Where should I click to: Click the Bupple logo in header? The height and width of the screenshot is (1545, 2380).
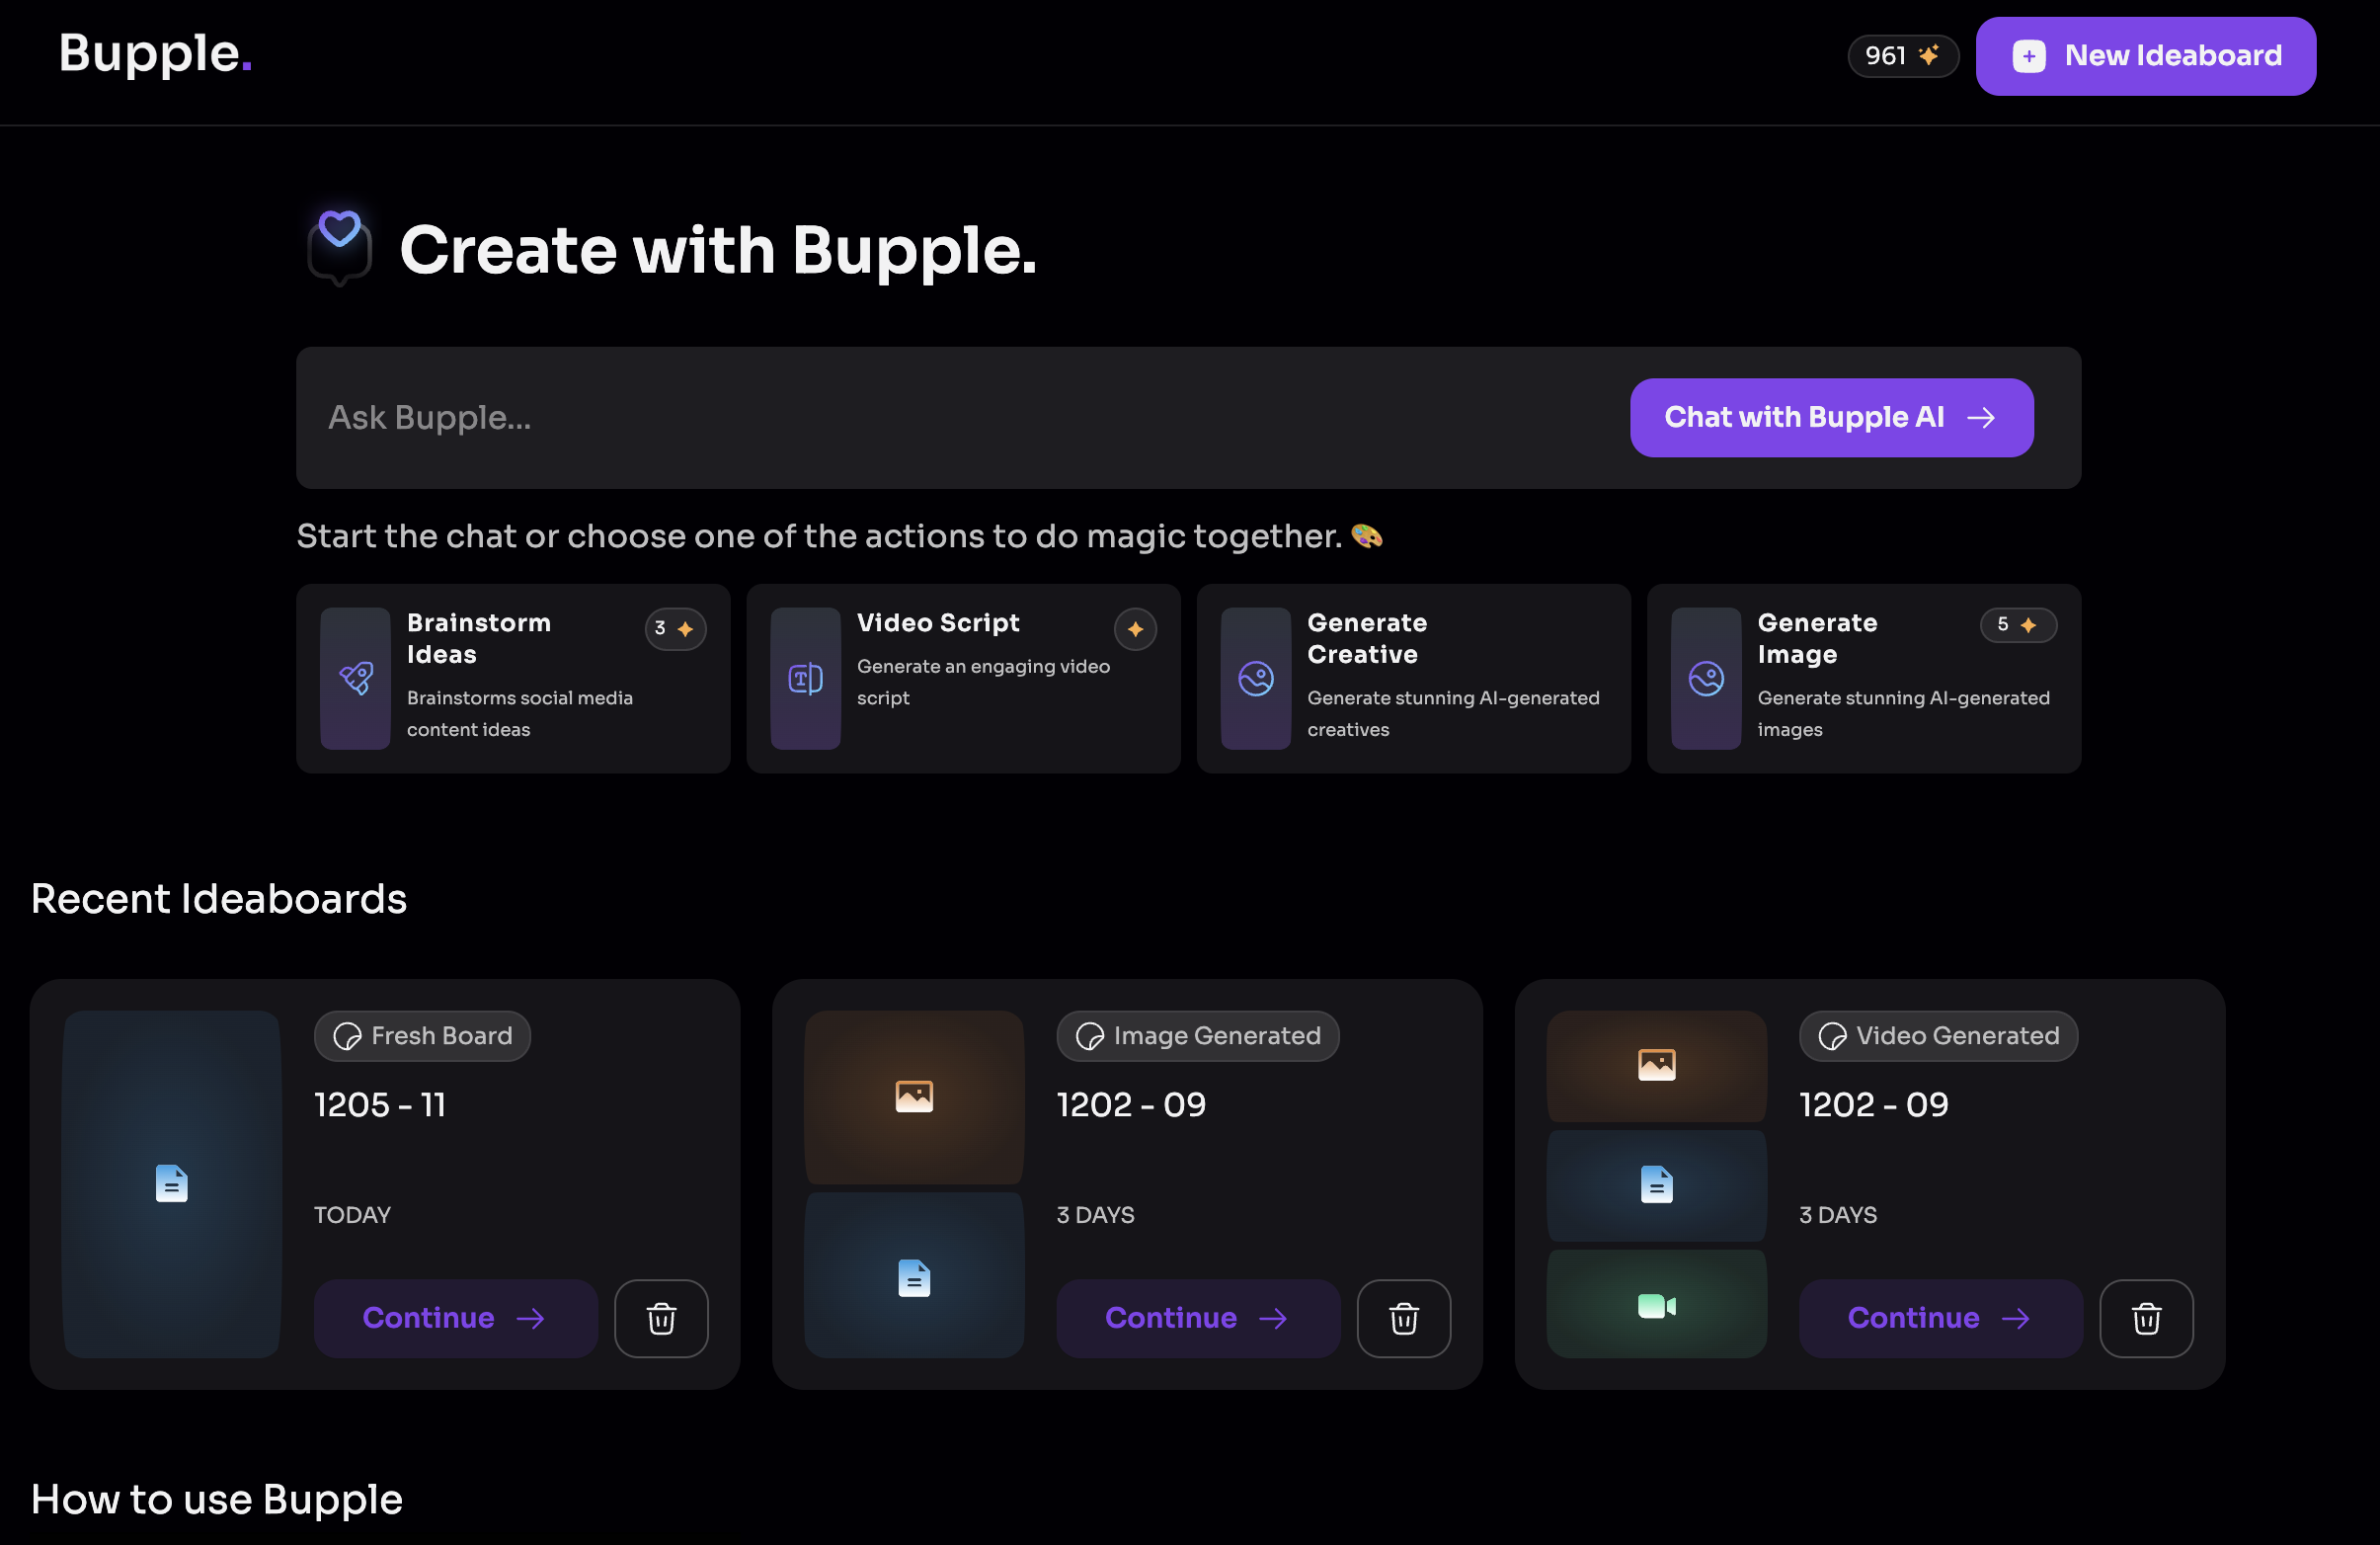[155, 55]
